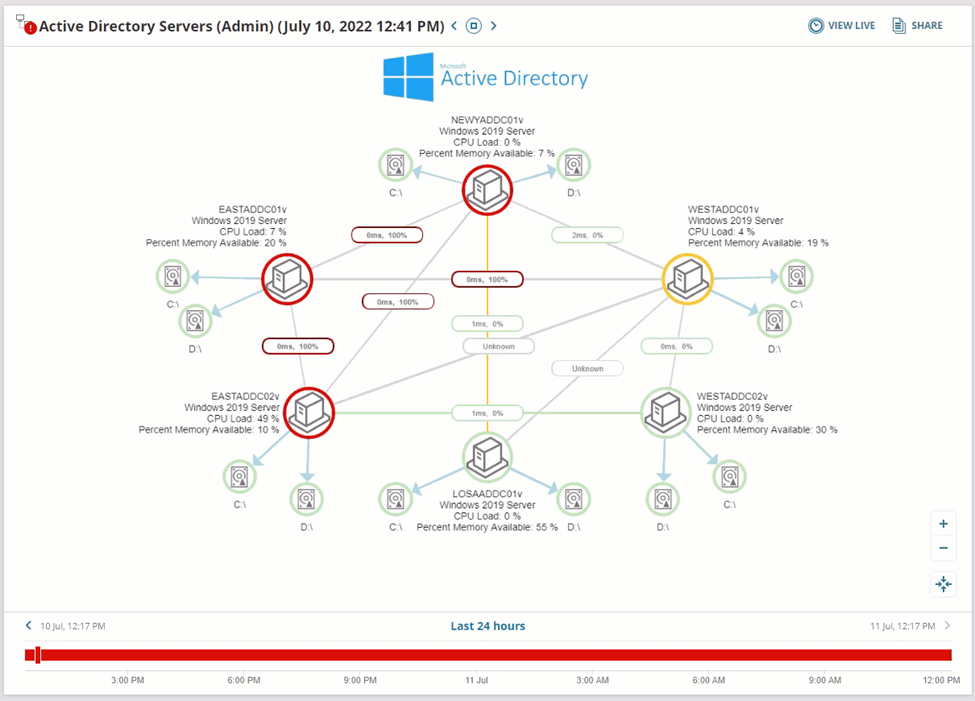Click EASTADDC01v C:\ disk icon
The width and height of the screenshot is (975, 701).
click(x=173, y=276)
